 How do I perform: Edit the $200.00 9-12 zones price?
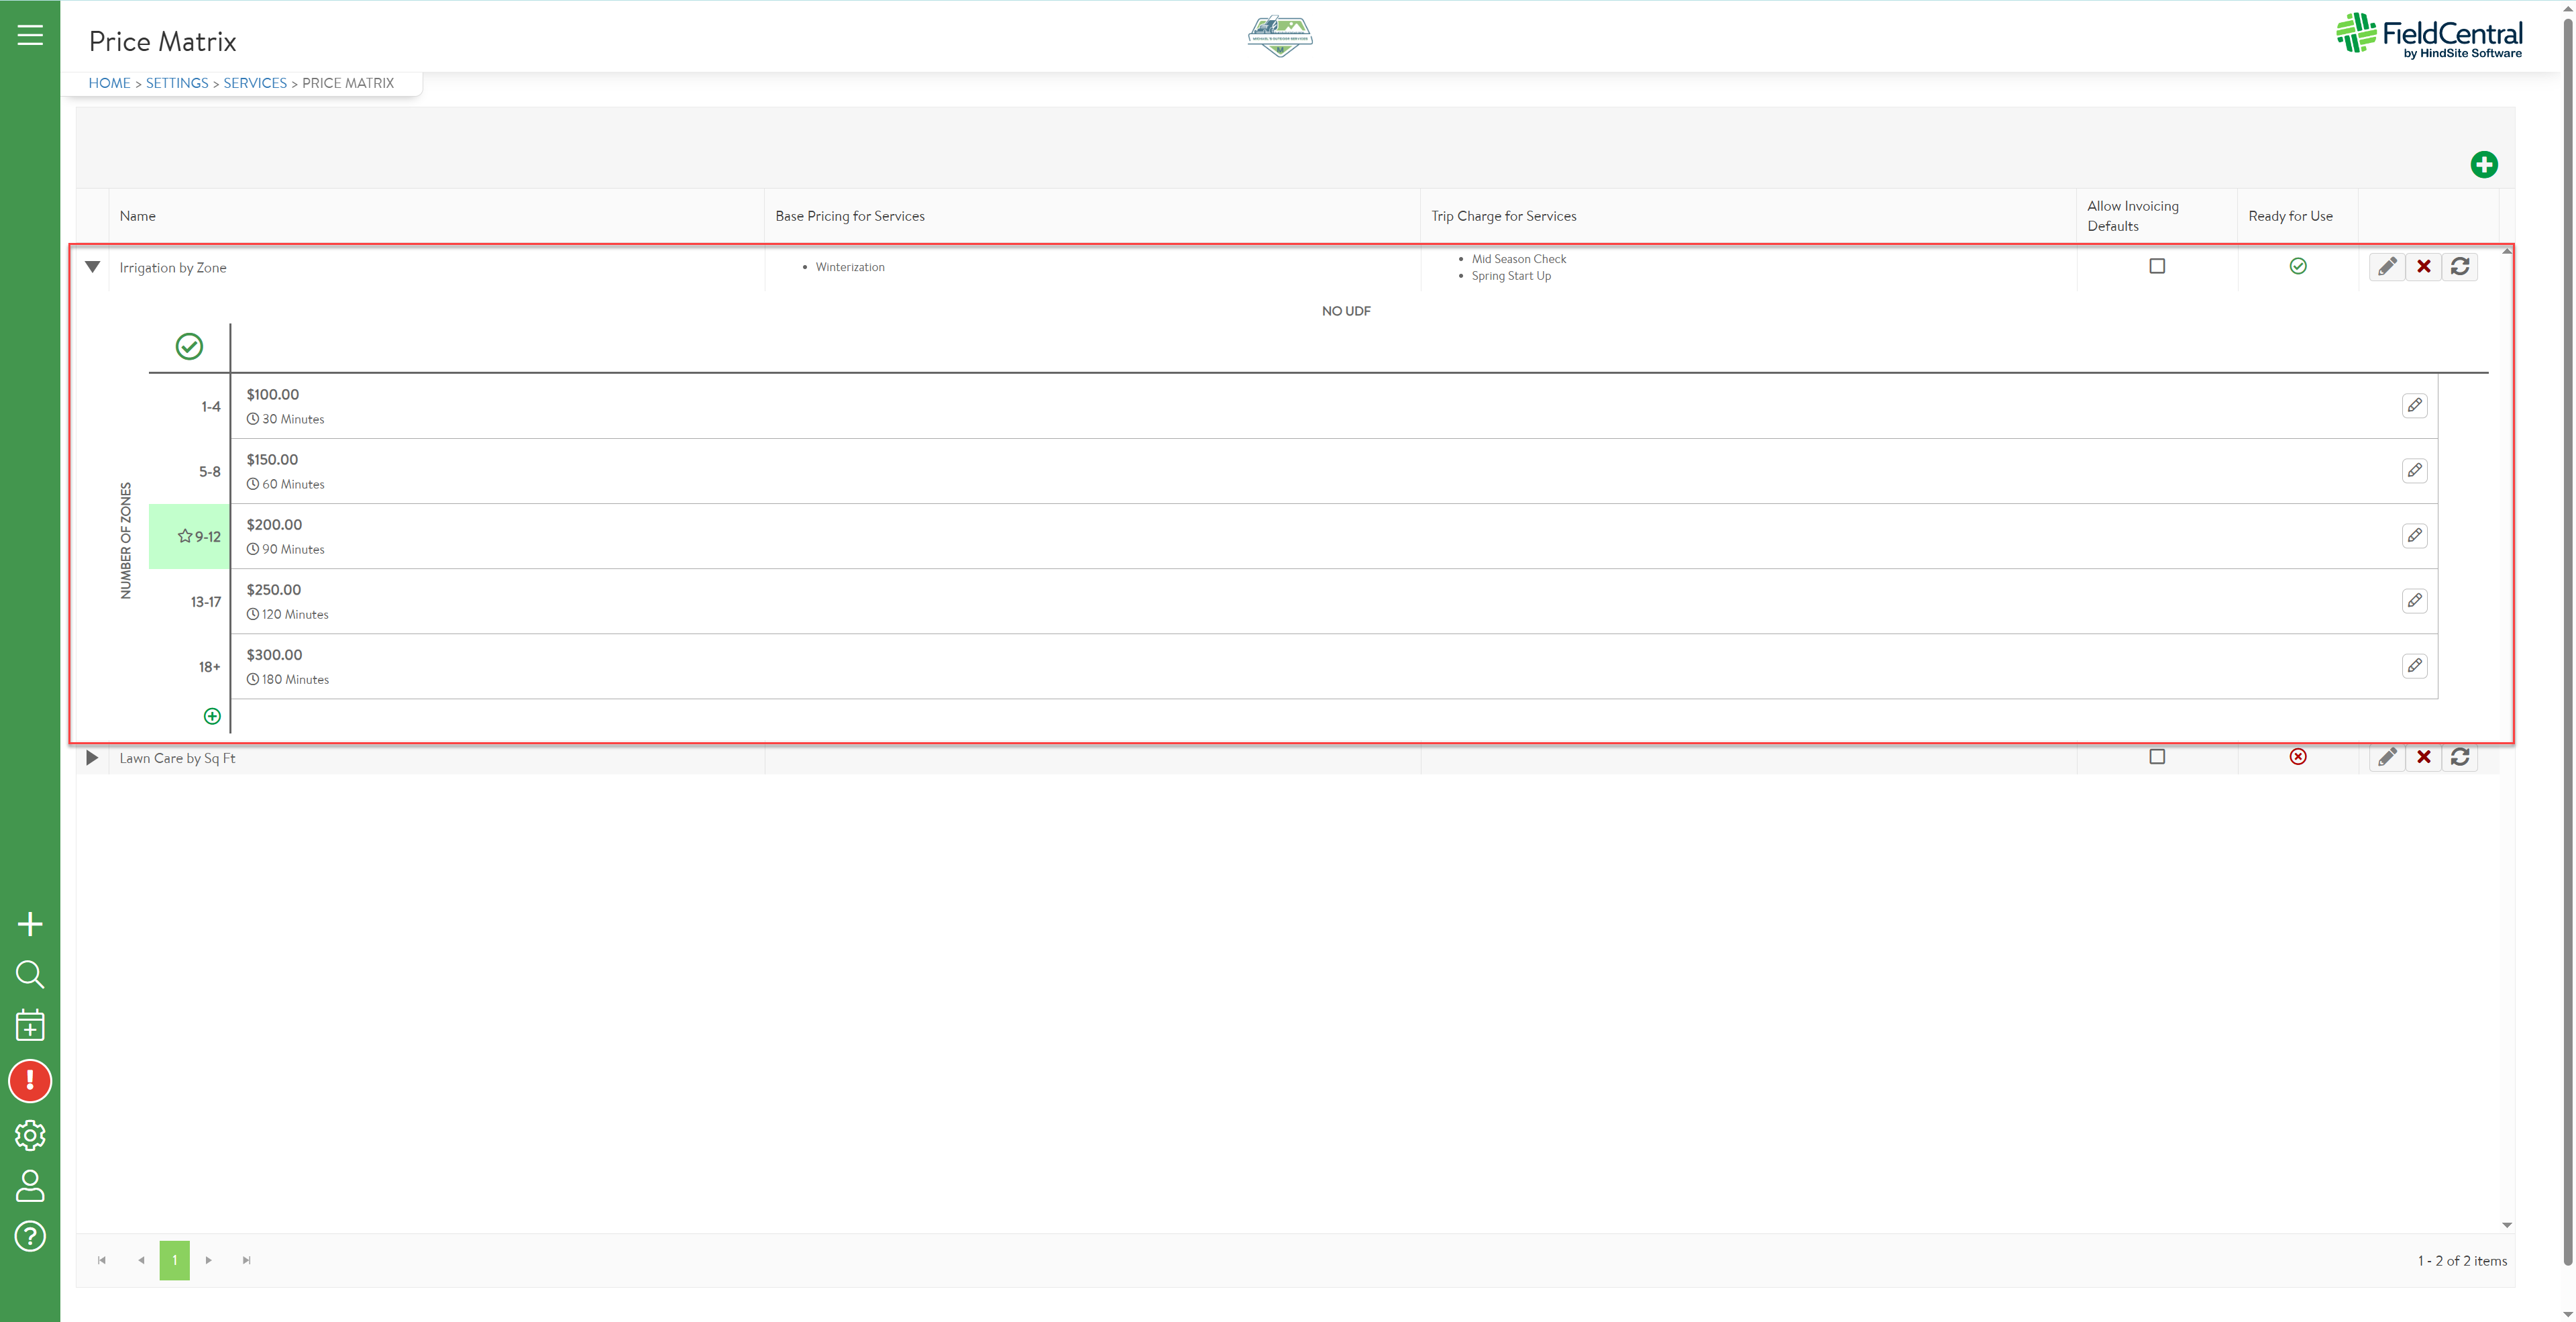point(2414,536)
